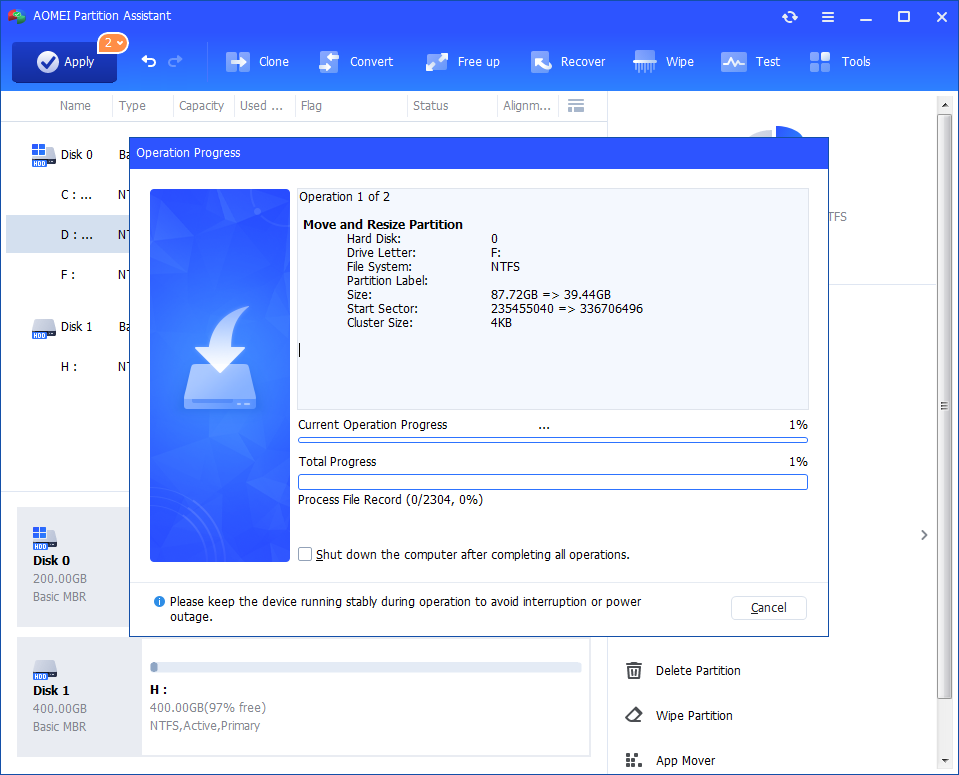Open the hamburger menu in title bar
The height and width of the screenshot is (775, 959).
tap(828, 17)
